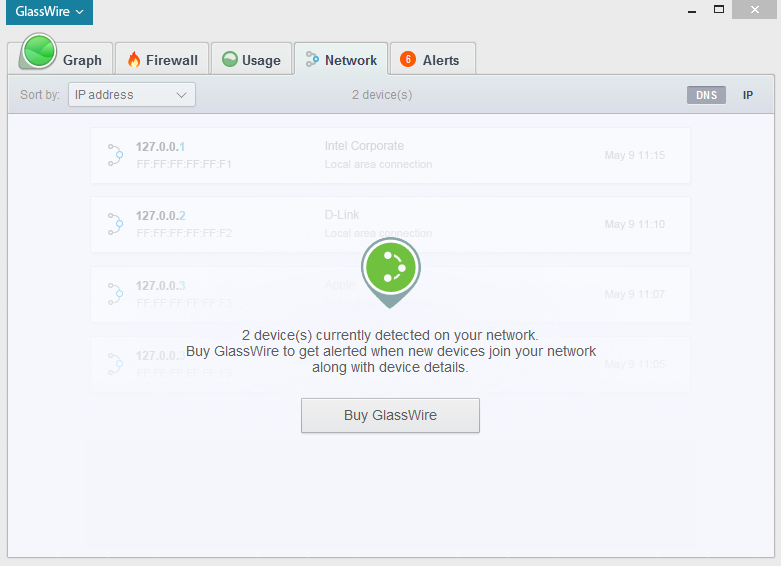Click the green Usage circle icon
The height and width of the screenshot is (566, 781).
pos(230,59)
